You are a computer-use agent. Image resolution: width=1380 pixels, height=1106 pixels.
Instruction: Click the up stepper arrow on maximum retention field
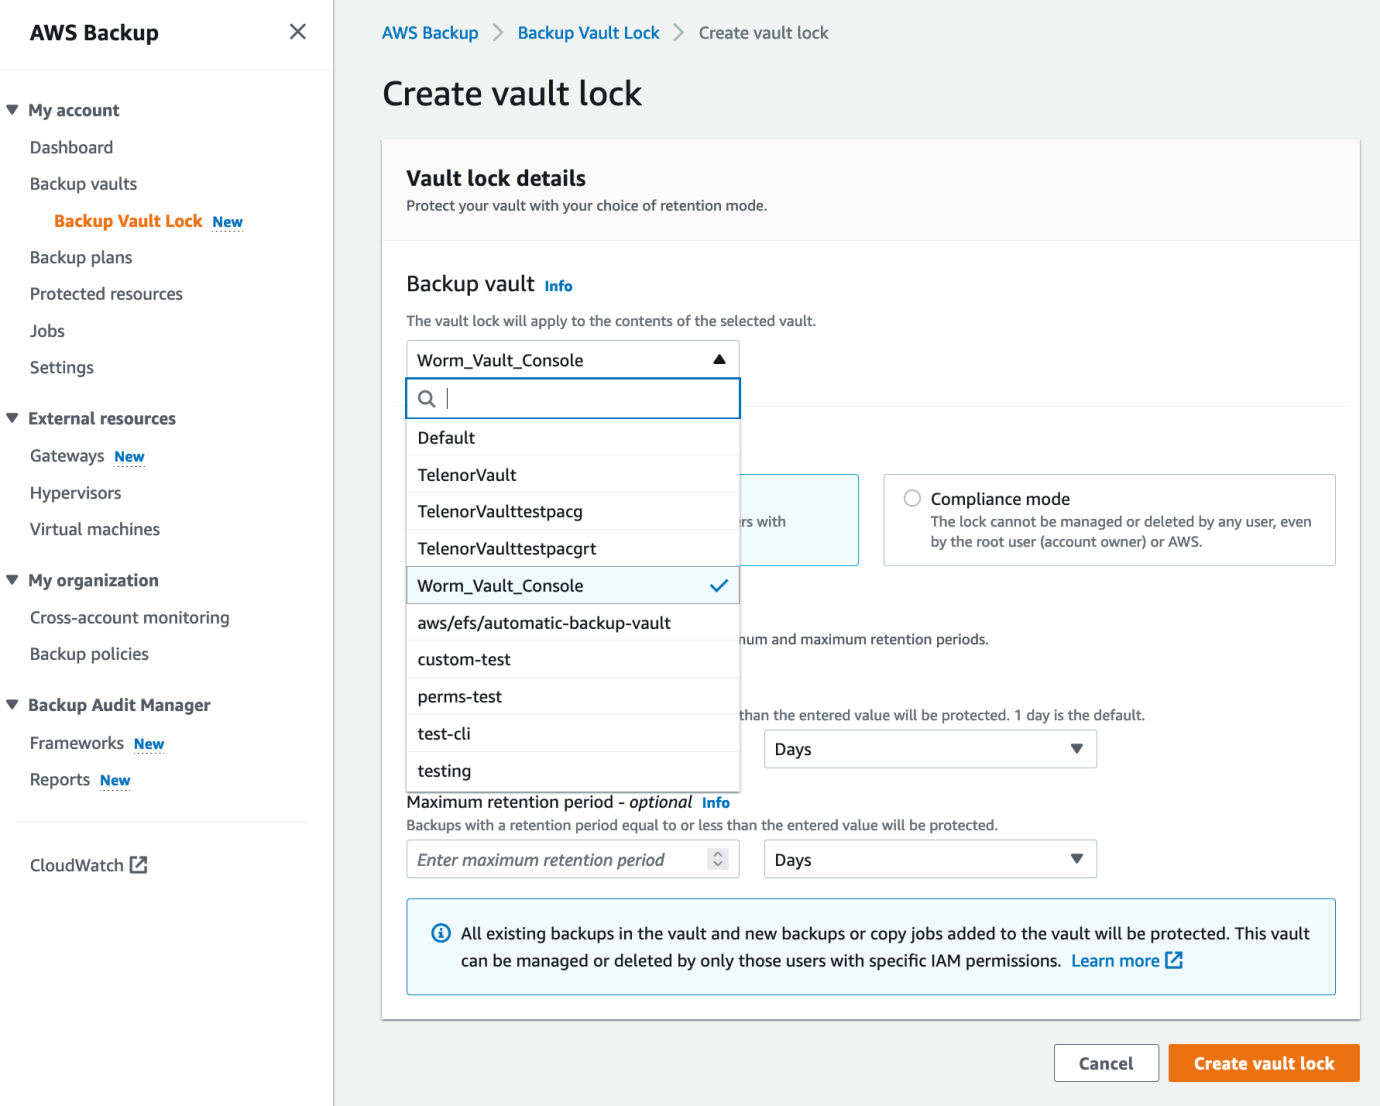[x=717, y=853]
